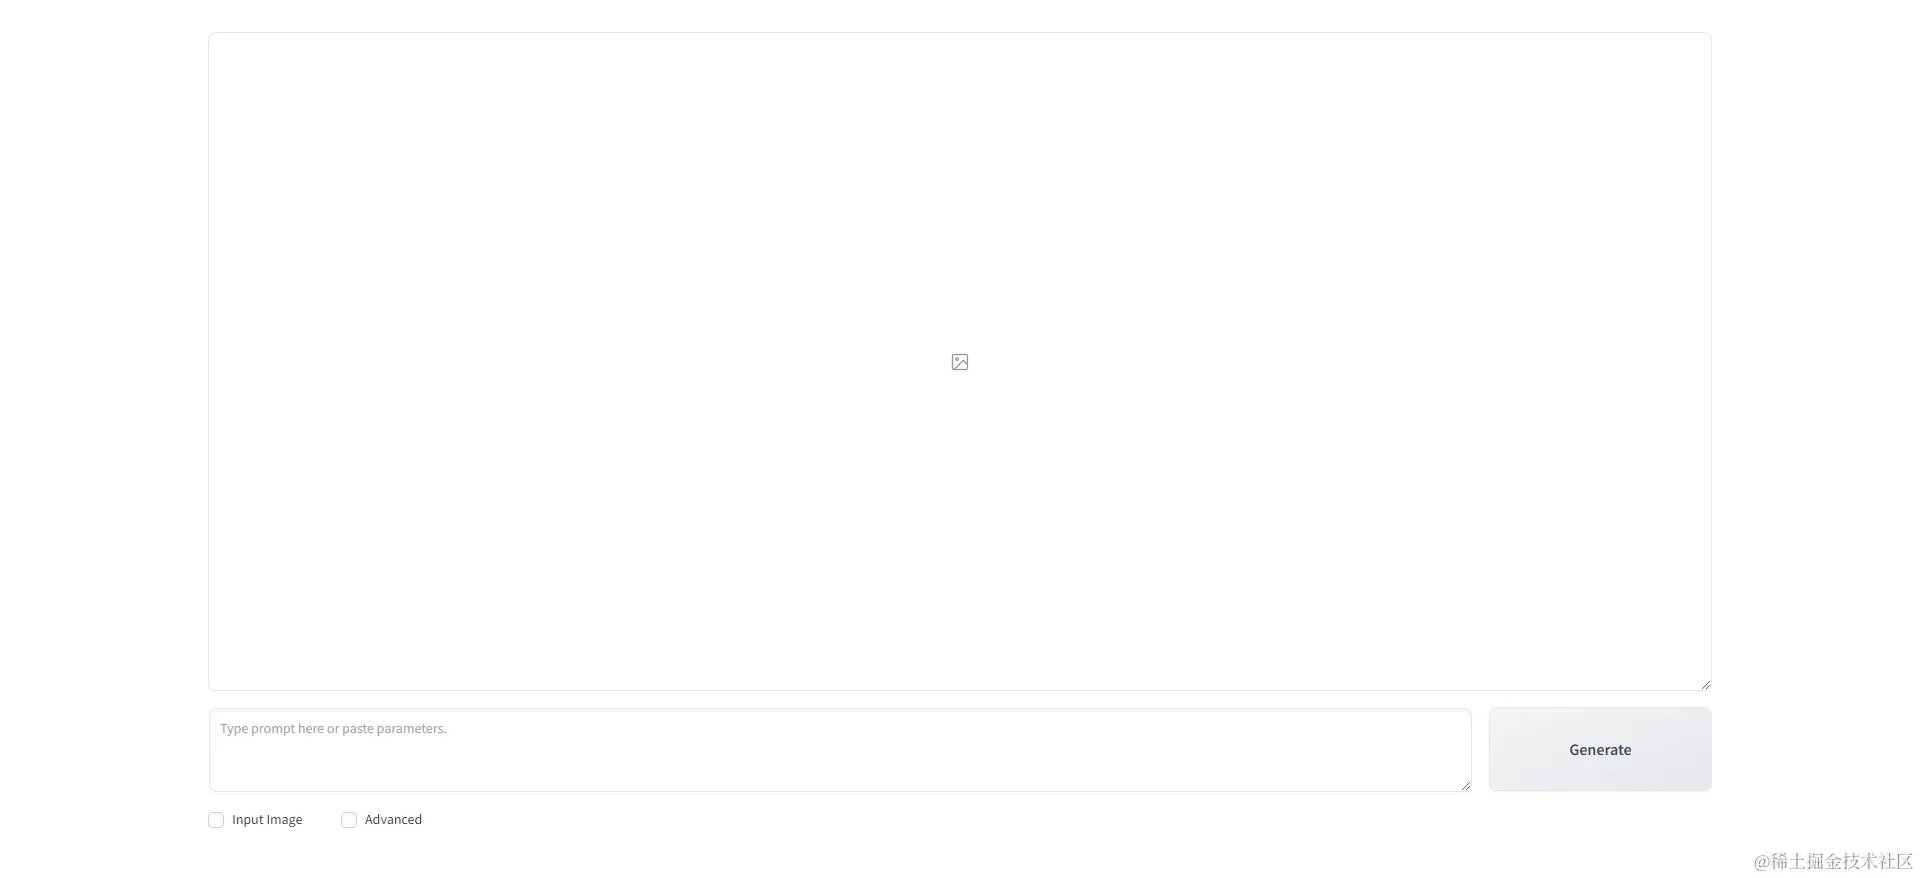1920x878 pixels.
Task: Click the "Advanced" label text
Action: point(393,820)
